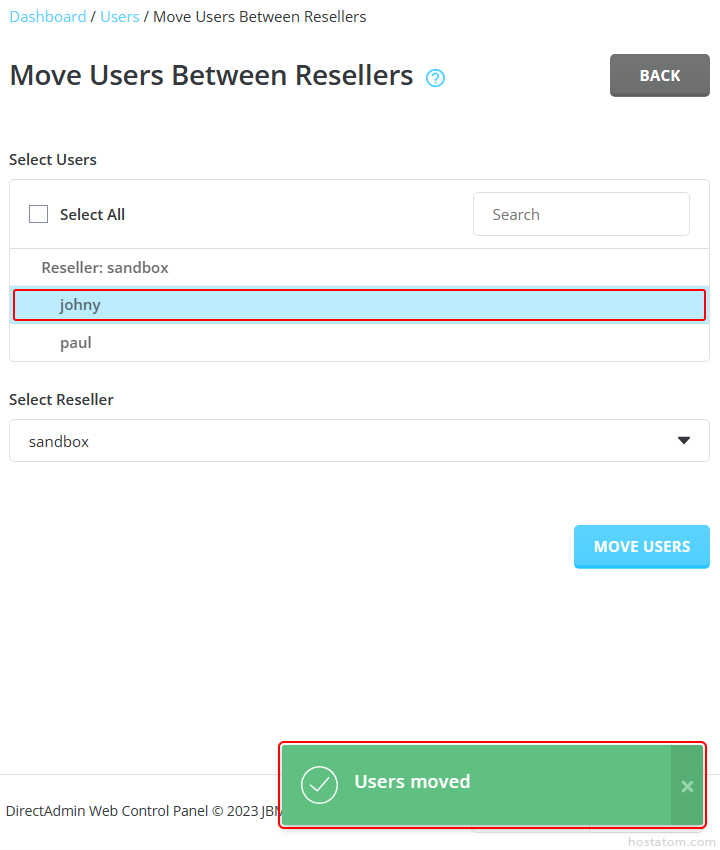Focus the Search input field
This screenshot has height=850, width=720.
pos(581,214)
